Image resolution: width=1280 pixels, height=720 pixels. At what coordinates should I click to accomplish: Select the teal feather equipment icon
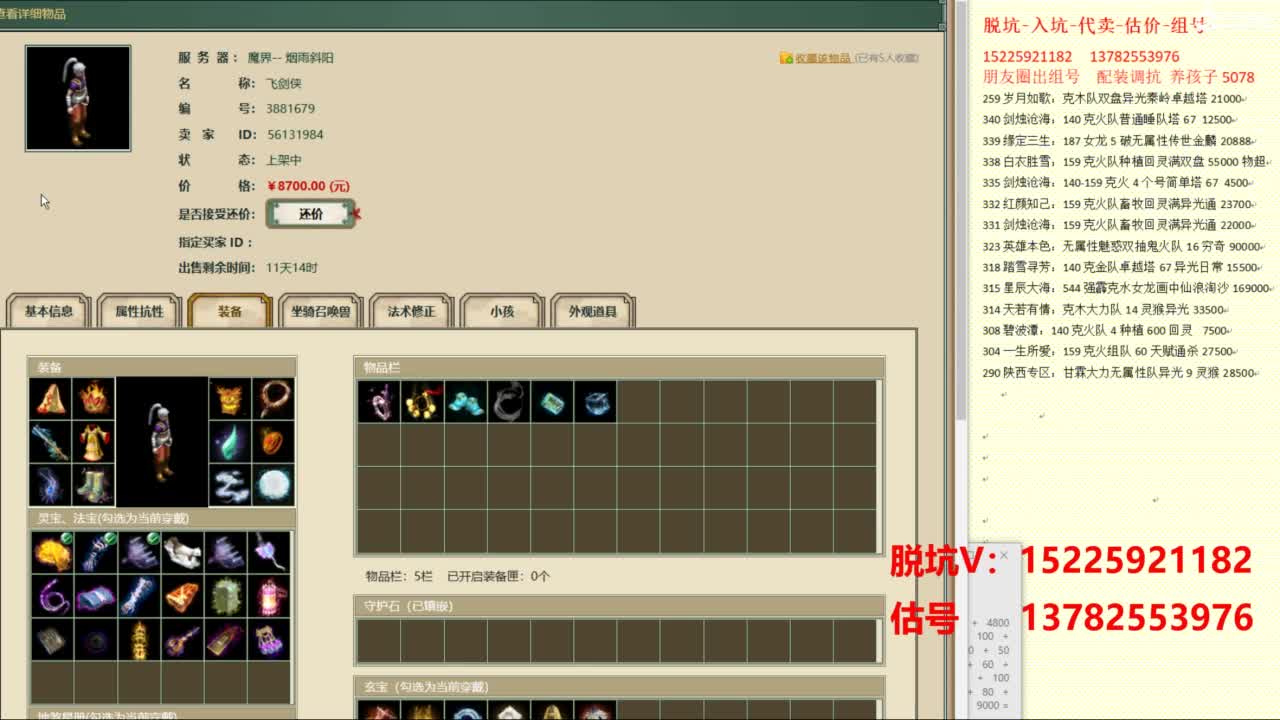[230, 441]
